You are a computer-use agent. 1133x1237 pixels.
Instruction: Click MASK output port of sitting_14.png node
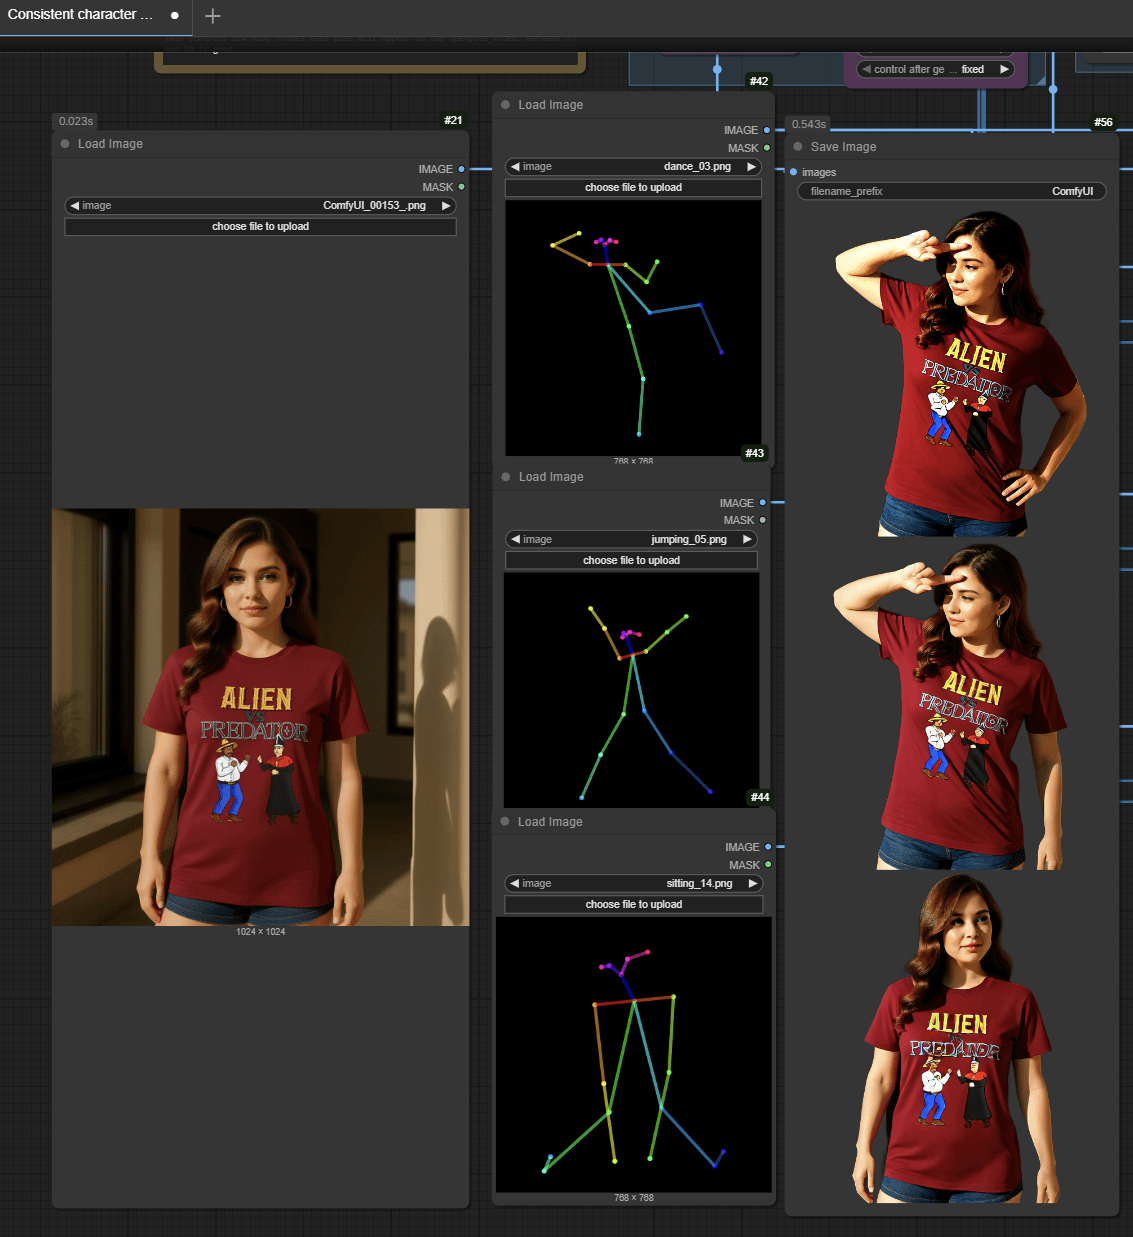(768, 865)
